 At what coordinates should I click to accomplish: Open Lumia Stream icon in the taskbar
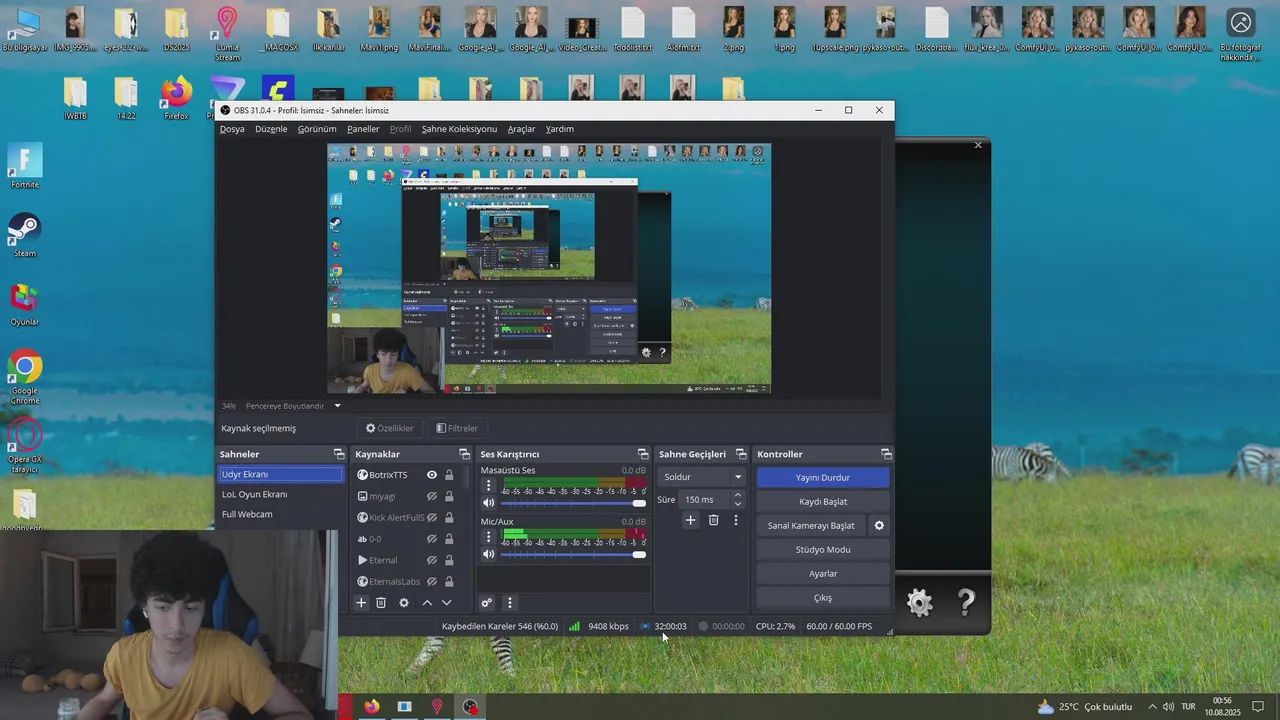(x=437, y=707)
